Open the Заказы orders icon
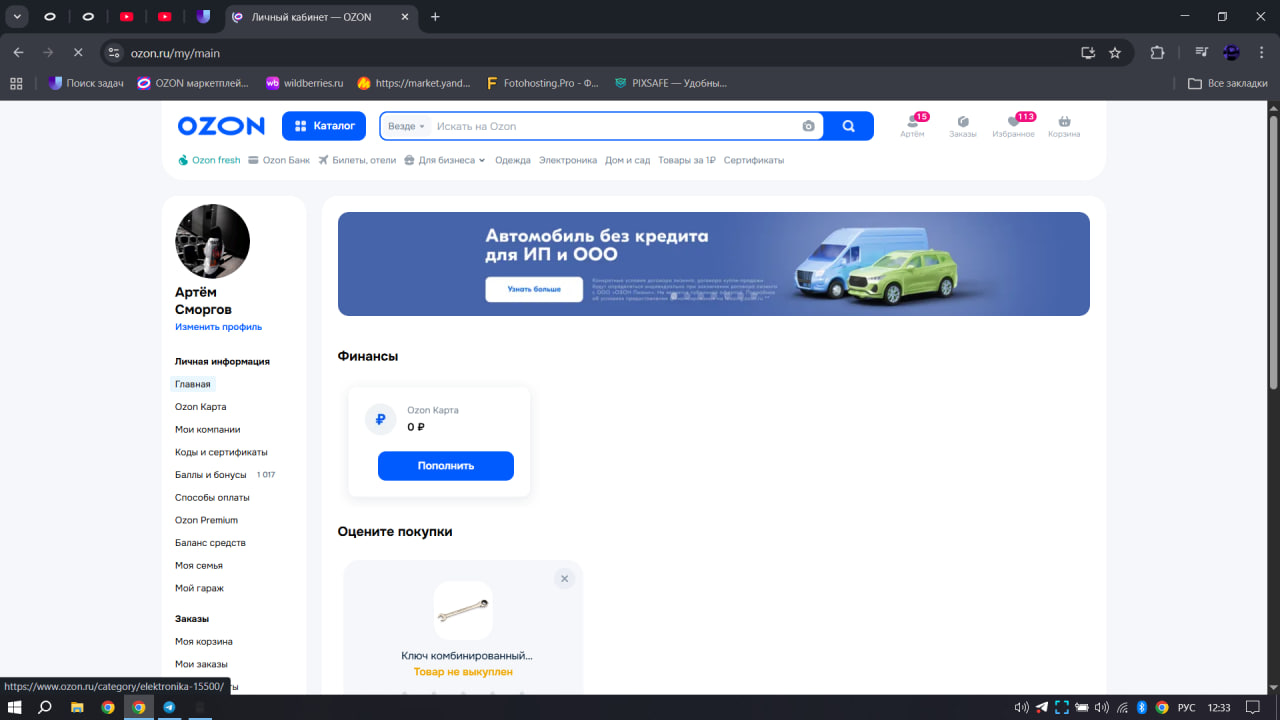The width and height of the screenshot is (1280, 720). pyautogui.click(x=963, y=126)
